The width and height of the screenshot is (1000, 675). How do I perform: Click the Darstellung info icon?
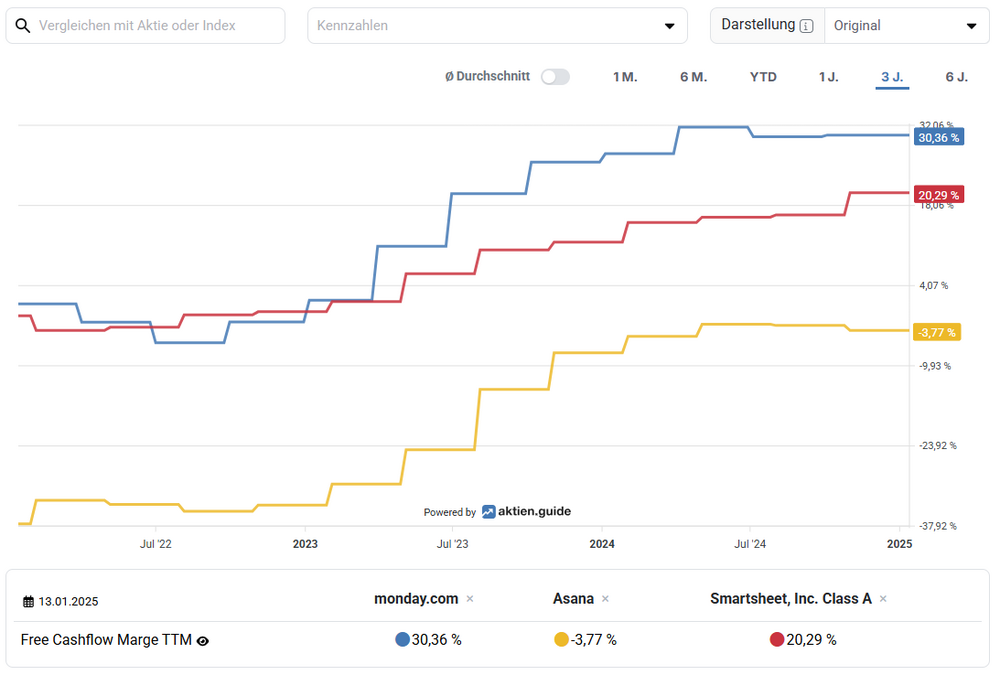coord(807,26)
